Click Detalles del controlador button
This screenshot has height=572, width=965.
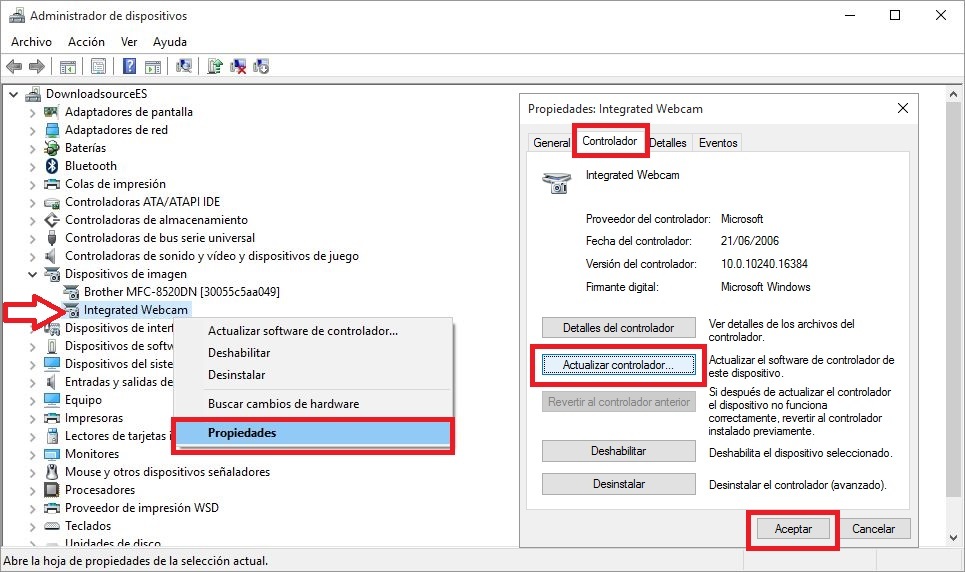pyautogui.click(x=619, y=328)
